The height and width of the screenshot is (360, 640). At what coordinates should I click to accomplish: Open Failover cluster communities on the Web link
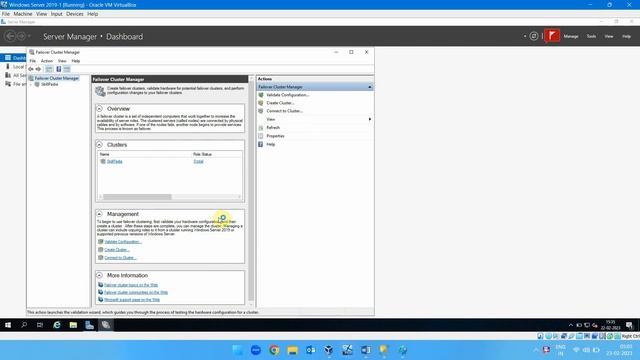pos(136,292)
